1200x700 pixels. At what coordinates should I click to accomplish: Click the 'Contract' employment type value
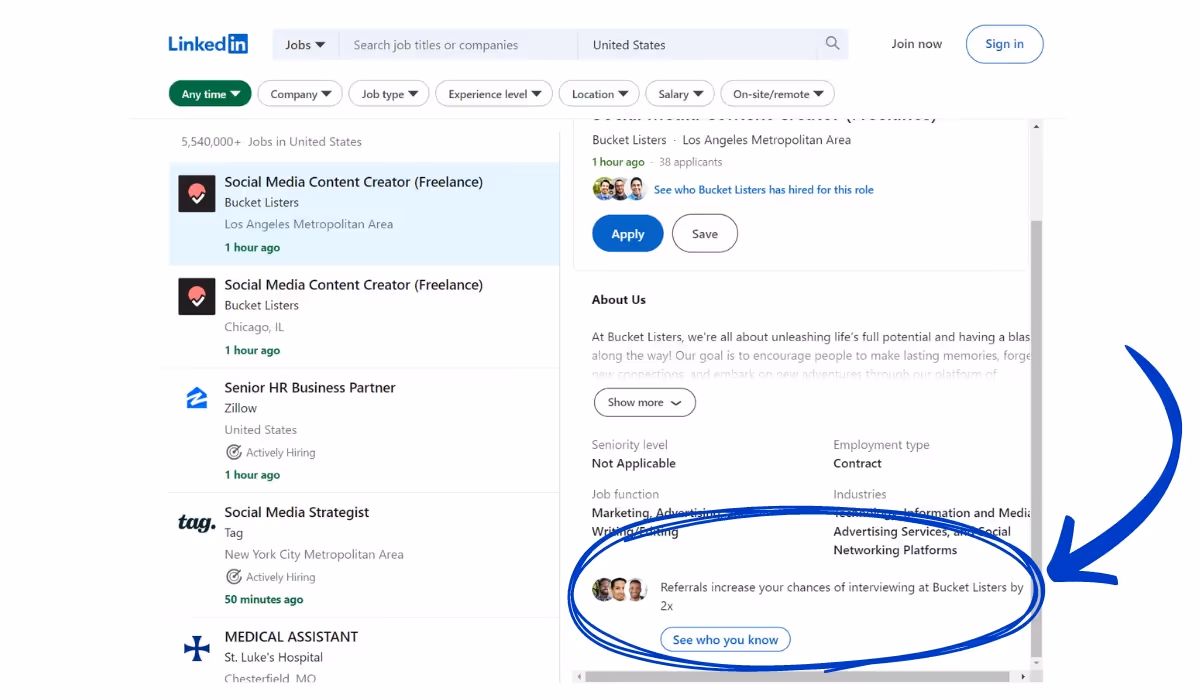[857, 464]
